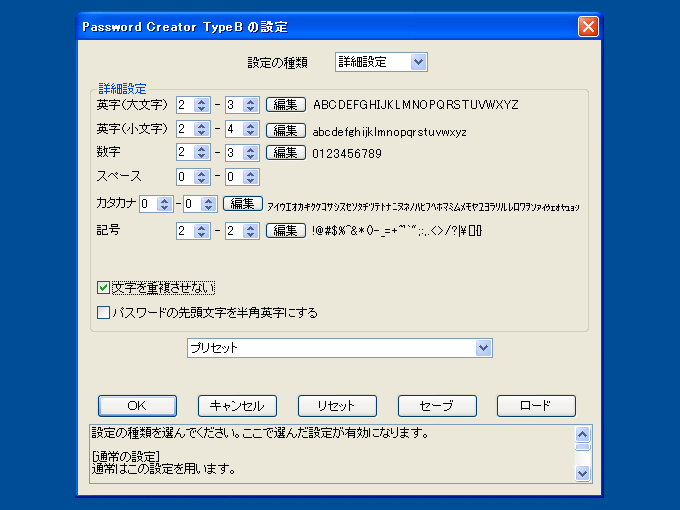Click the ABCDEFGHIJKLMNOPQRSTUVWXYZ character list
Image resolution: width=680 pixels, height=510 pixels.
(416, 105)
